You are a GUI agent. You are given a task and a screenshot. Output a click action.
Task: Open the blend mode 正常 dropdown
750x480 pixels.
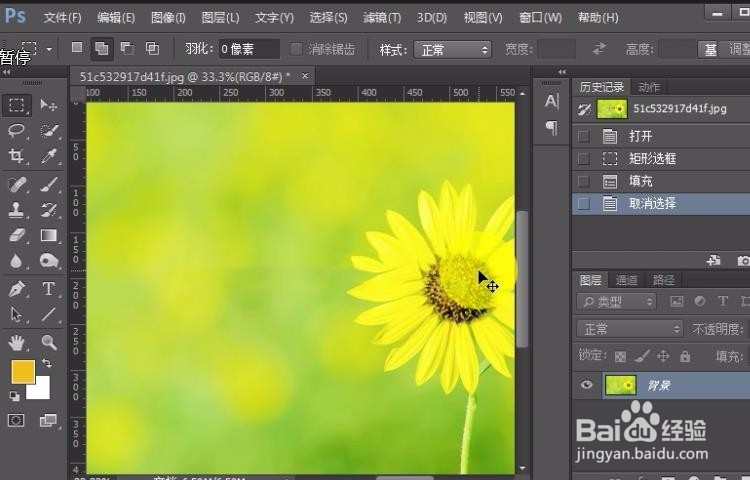pyautogui.click(x=630, y=329)
